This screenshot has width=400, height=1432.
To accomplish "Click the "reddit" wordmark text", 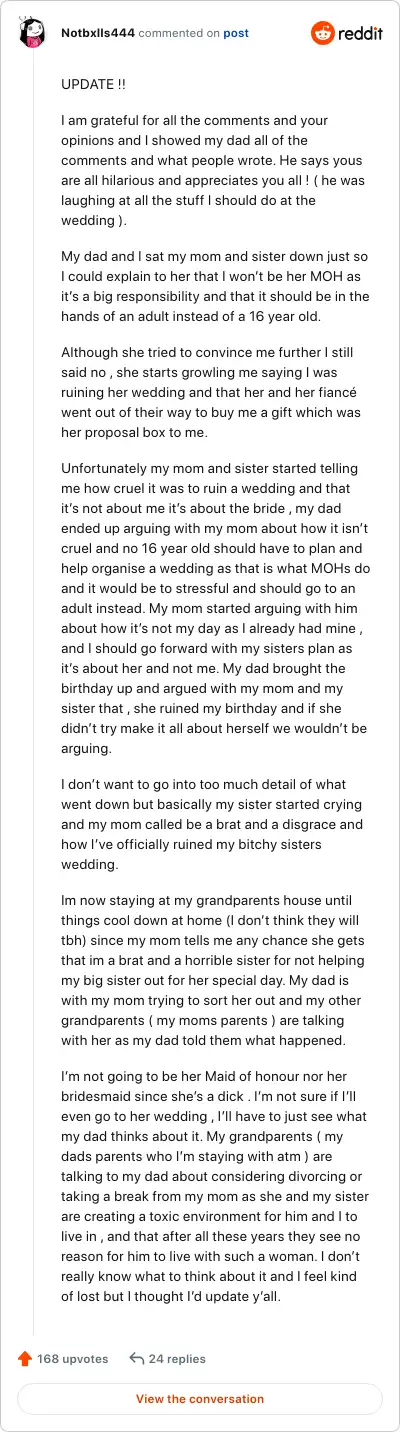I will [x=361, y=34].
